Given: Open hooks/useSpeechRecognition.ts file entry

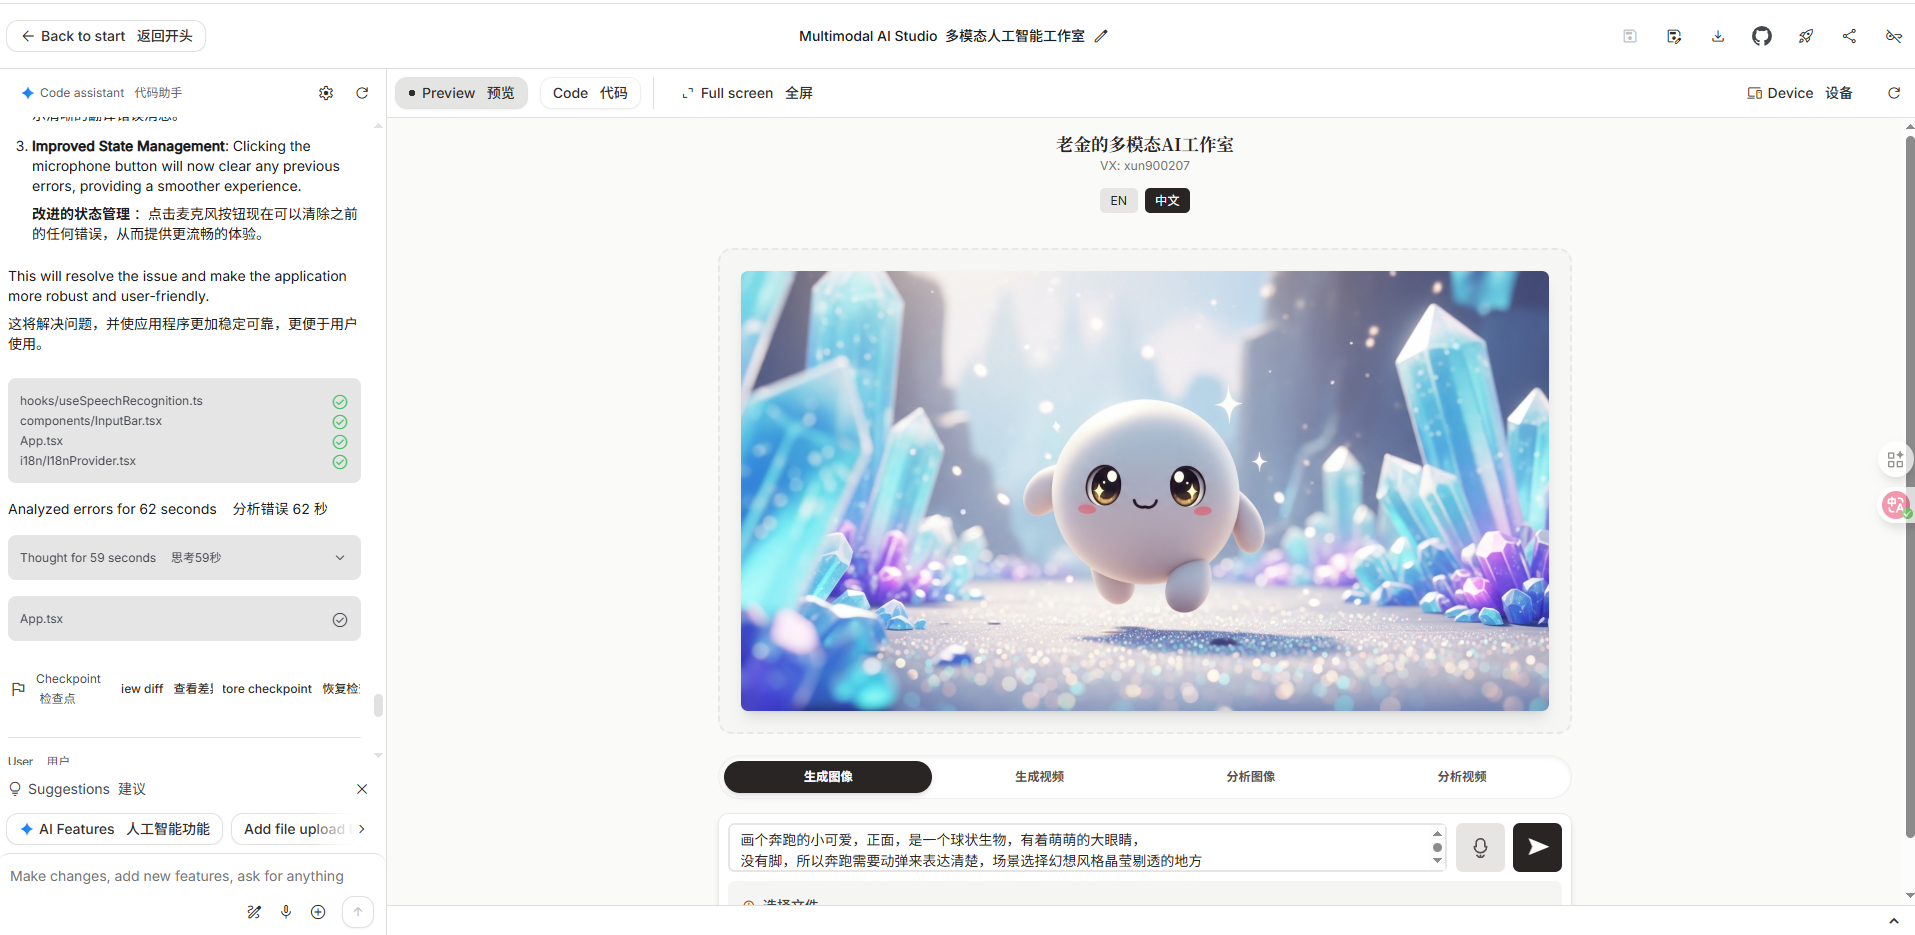Looking at the screenshot, I should (x=111, y=401).
